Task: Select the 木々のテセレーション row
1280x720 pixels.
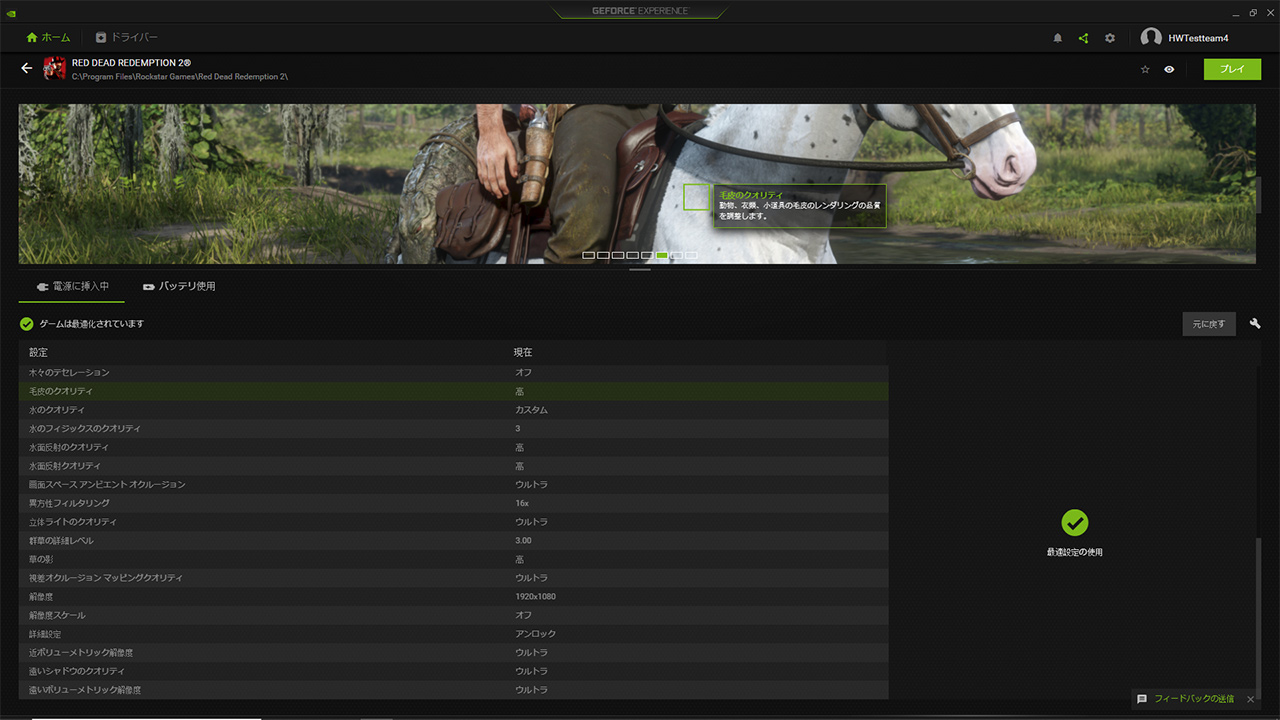Action: click(453, 373)
